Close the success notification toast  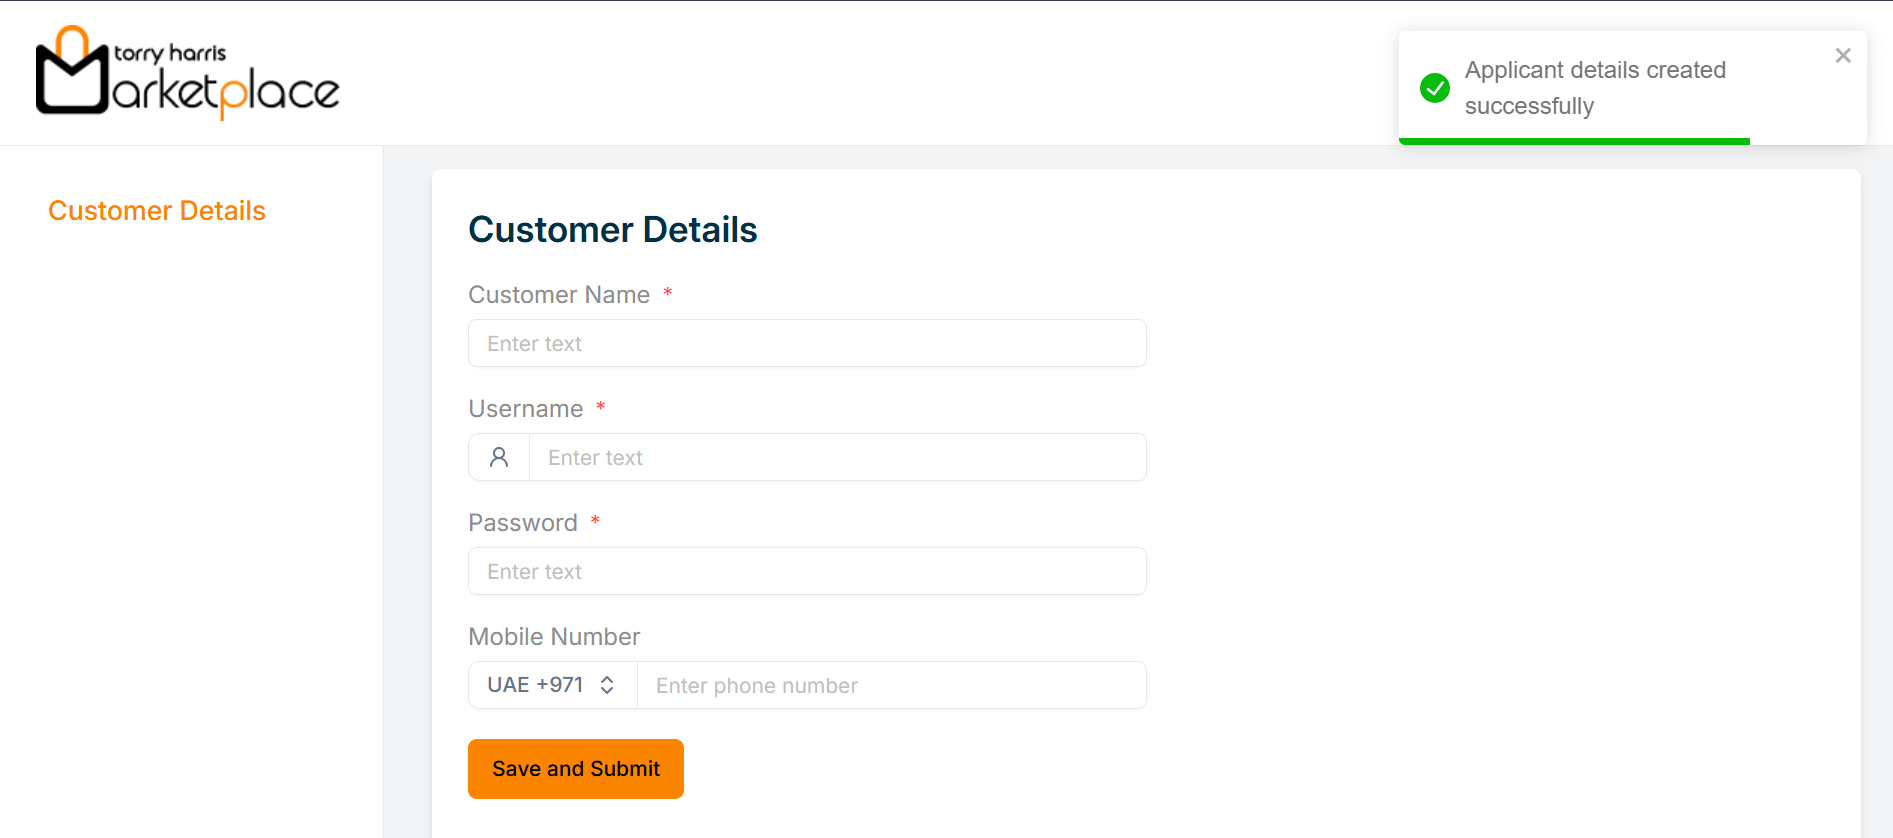click(x=1843, y=56)
